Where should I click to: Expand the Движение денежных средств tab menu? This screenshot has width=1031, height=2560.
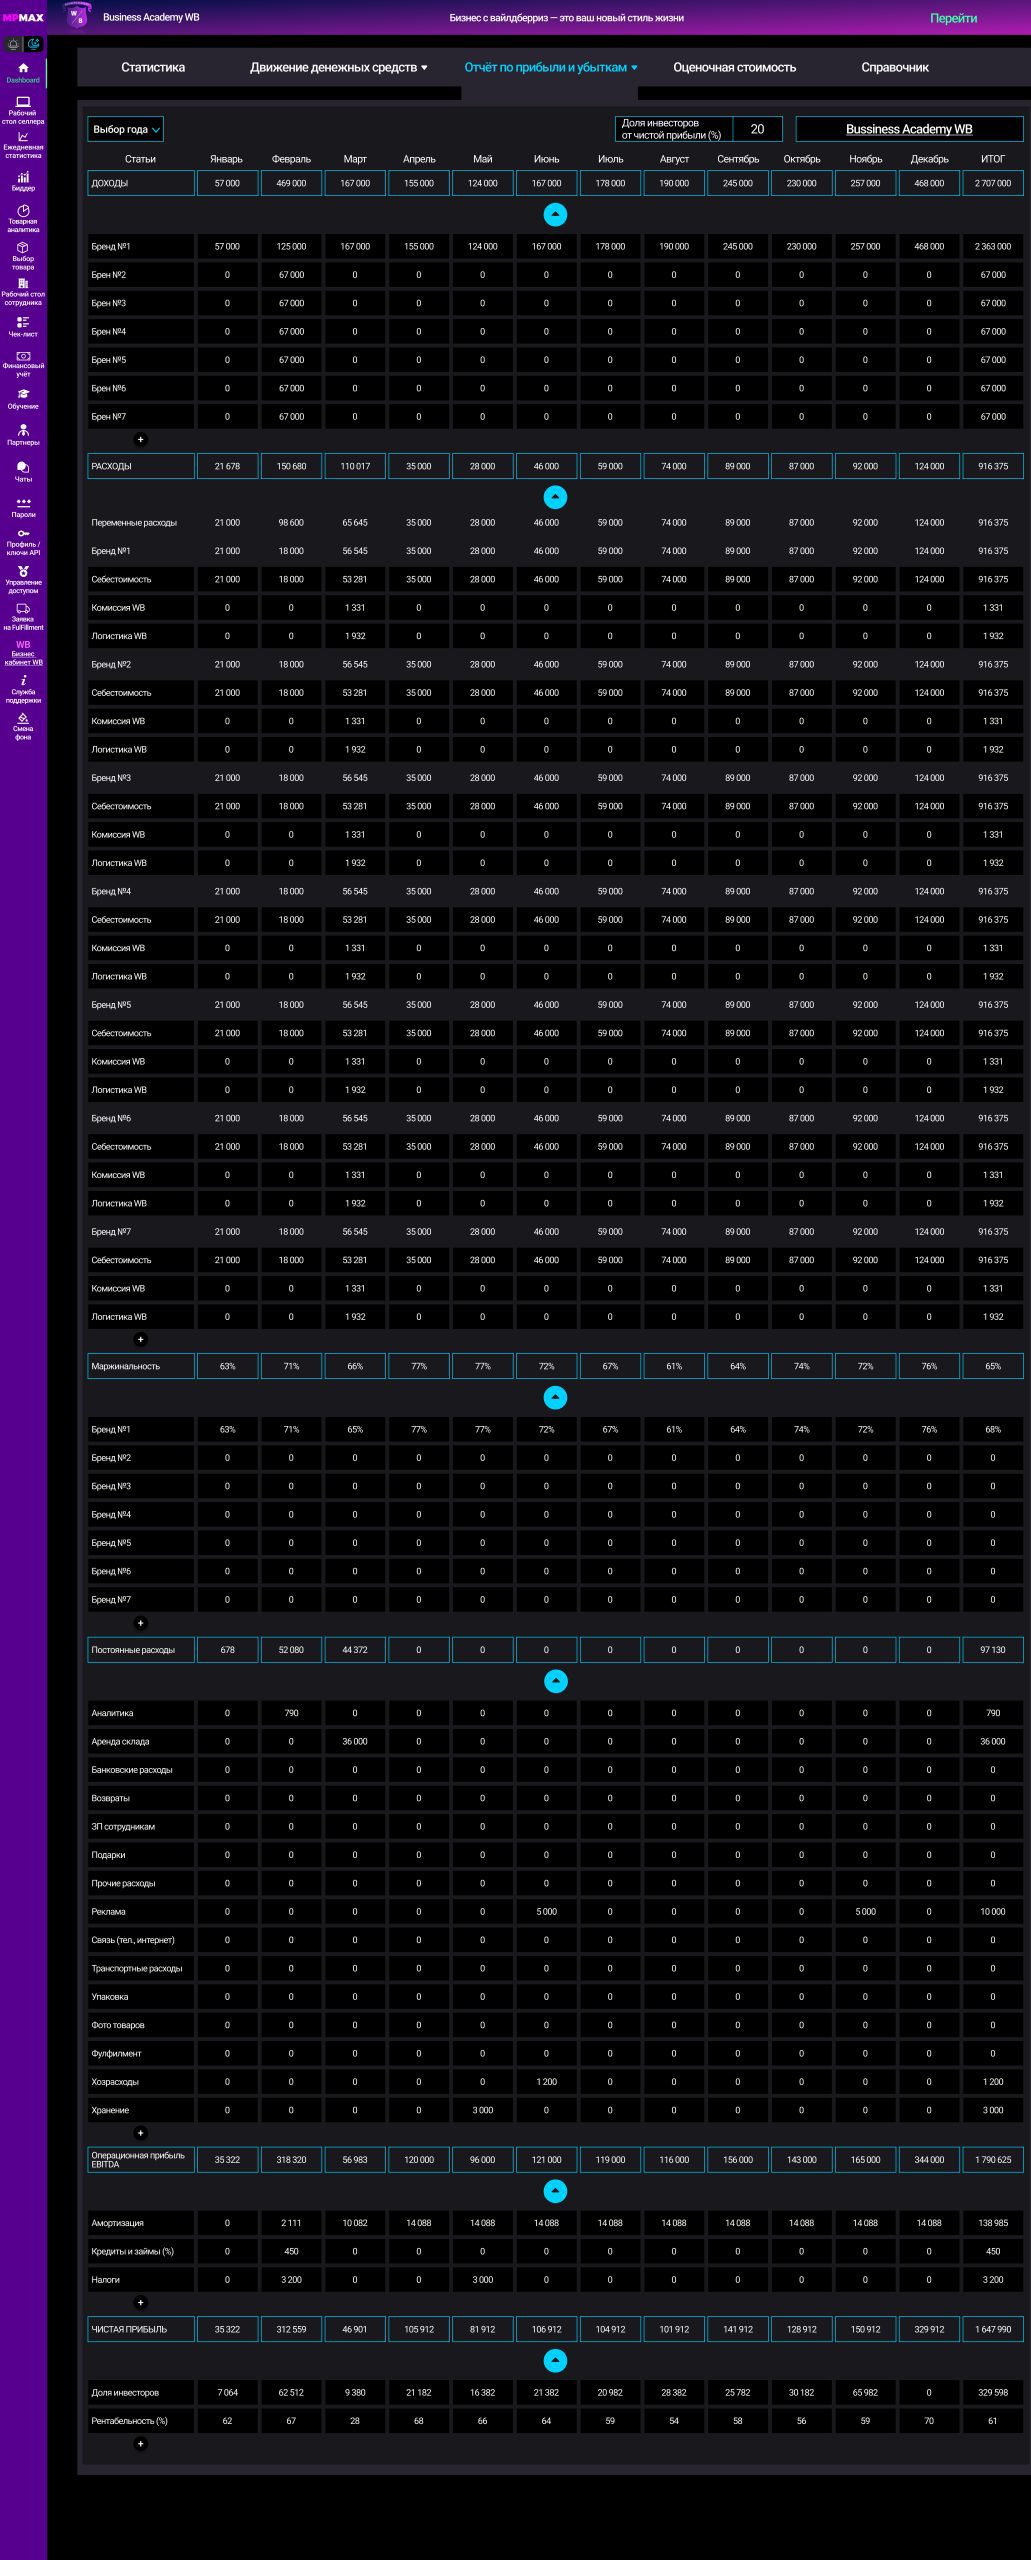click(x=338, y=67)
